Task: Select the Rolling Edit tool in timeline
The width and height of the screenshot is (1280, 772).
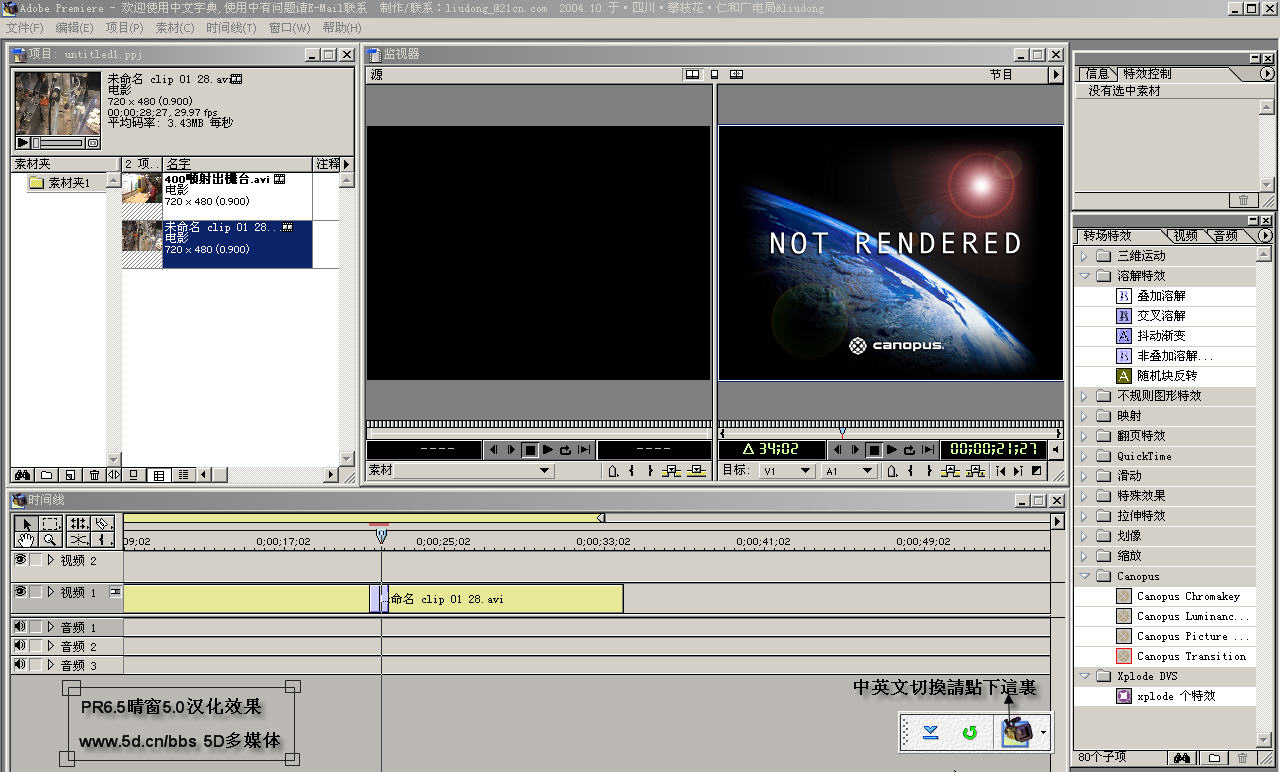Action: [78, 523]
